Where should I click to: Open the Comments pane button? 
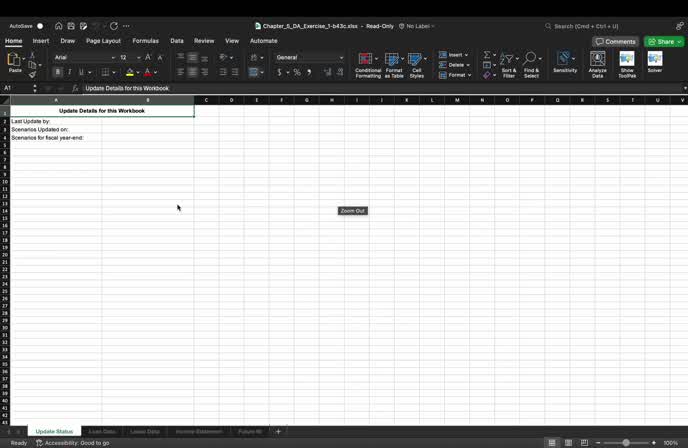pos(615,42)
